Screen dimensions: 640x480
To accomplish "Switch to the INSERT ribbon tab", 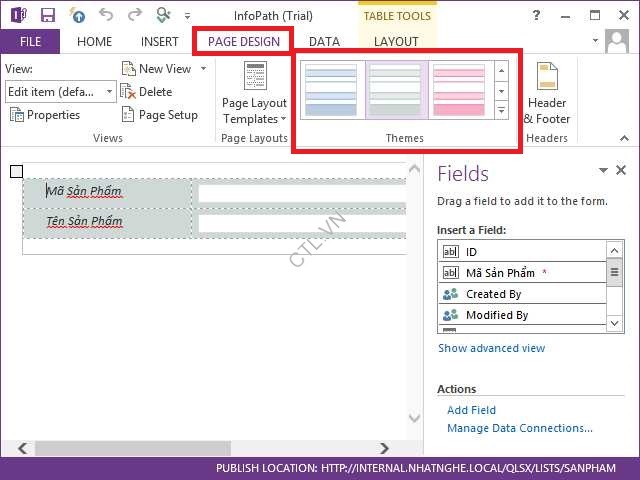I will pyautogui.click(x=160, y=42).
